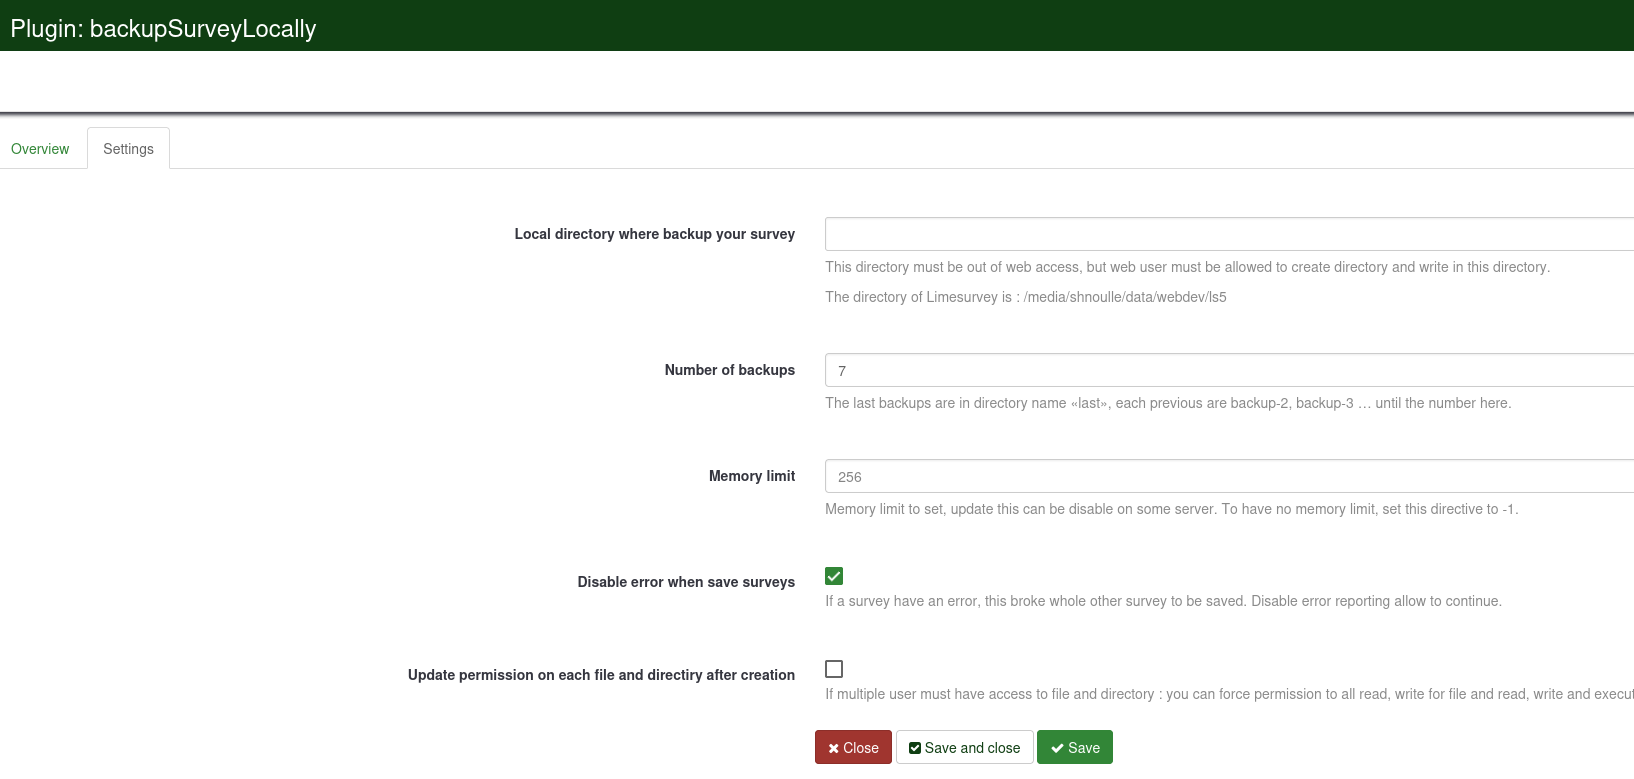Click the 'Memory limit' label text
1634x779 pixels.
751,476
